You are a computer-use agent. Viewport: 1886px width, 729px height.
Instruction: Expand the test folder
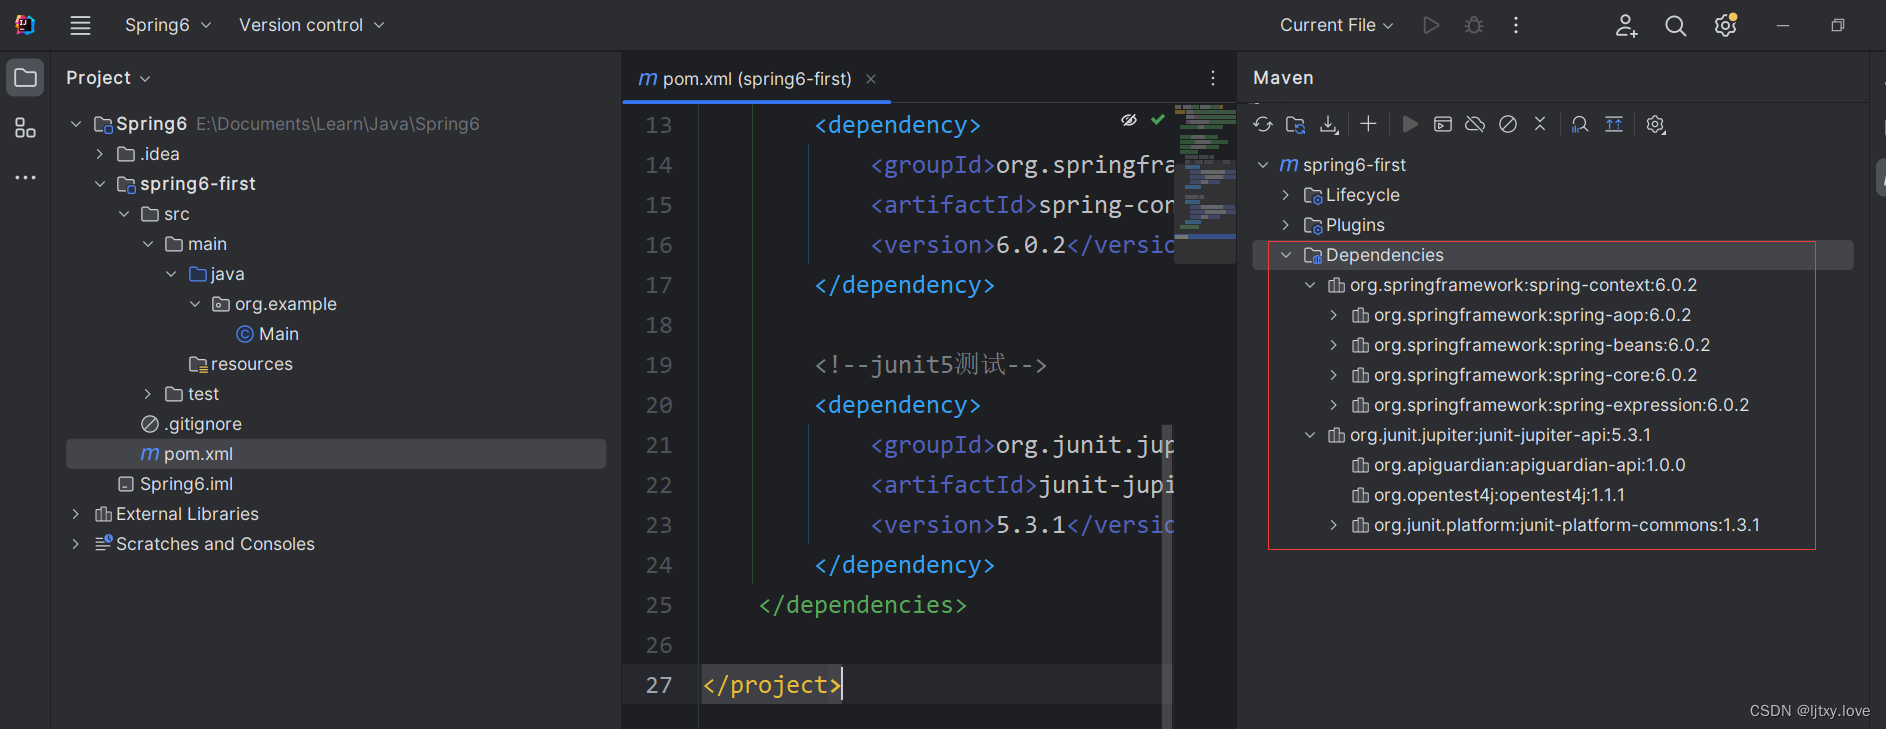(x=148, y=394)
